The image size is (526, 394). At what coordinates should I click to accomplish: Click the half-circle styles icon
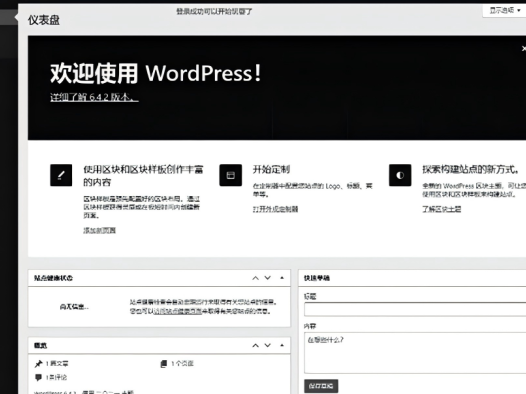point(400,175)
